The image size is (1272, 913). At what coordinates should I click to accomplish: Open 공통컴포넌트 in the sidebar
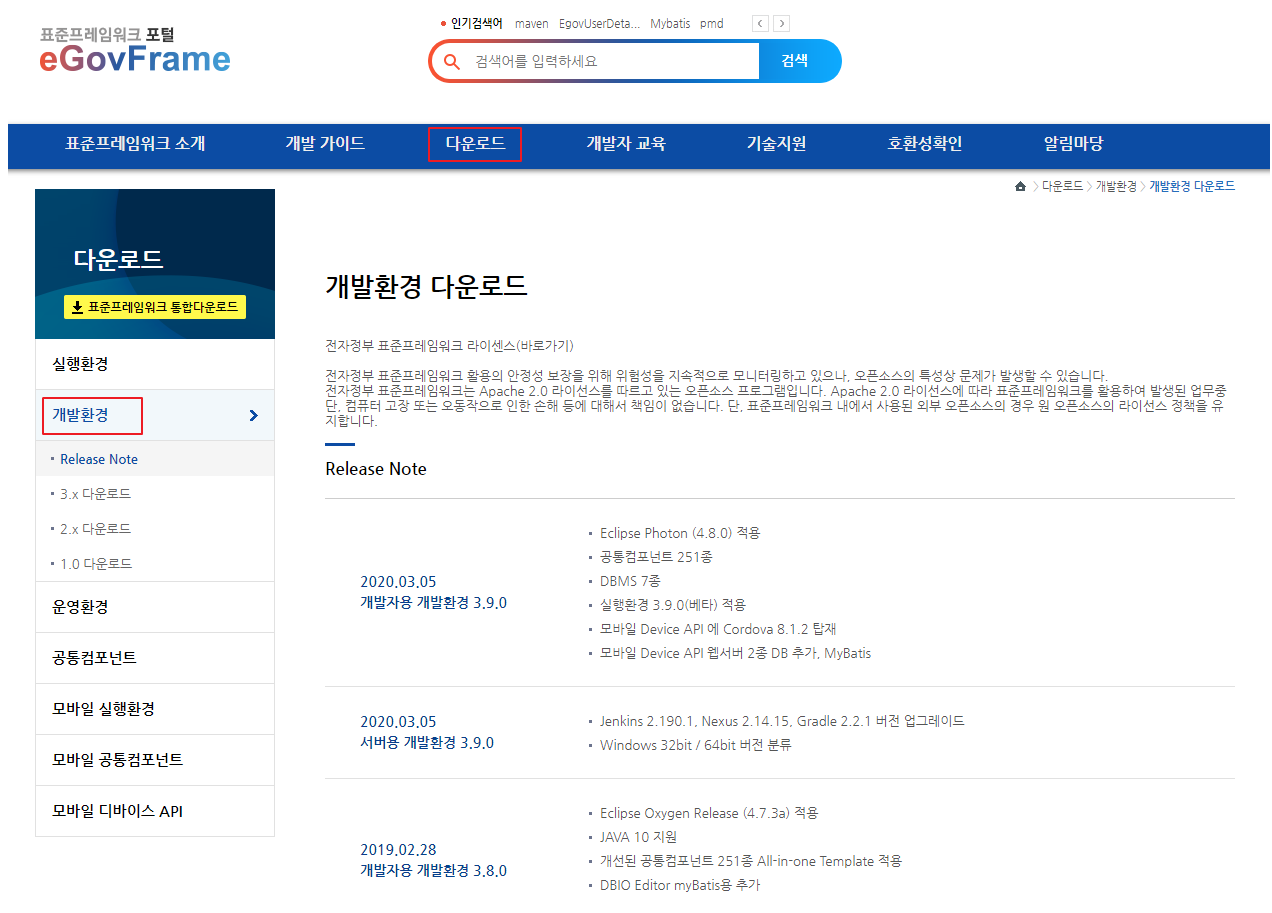pyautogui.click(x=94, y=658)
